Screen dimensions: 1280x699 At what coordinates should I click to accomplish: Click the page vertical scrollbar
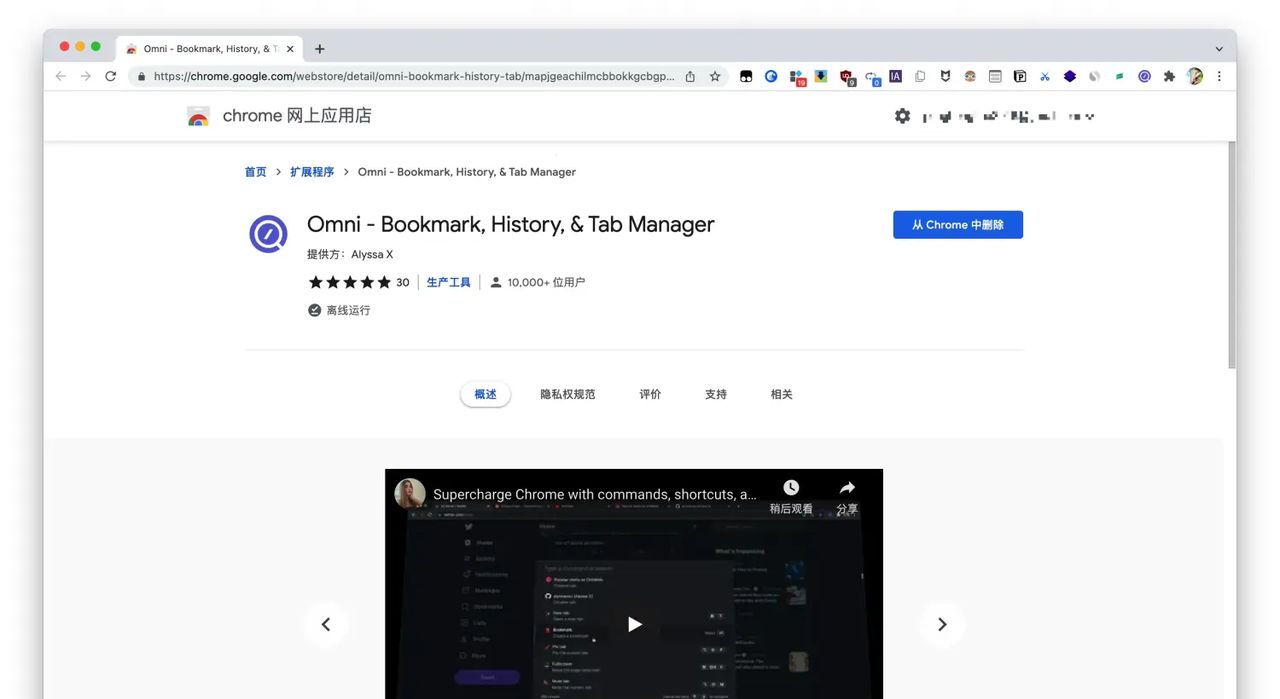coord(1232,255)
